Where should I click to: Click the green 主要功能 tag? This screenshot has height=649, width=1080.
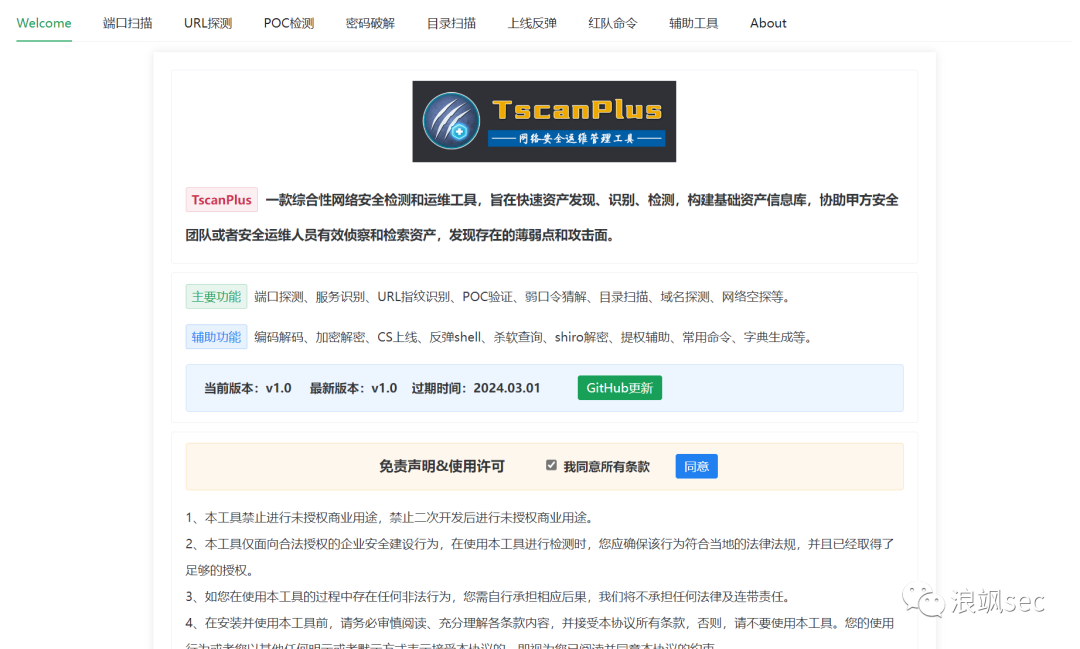coord(216,296)
